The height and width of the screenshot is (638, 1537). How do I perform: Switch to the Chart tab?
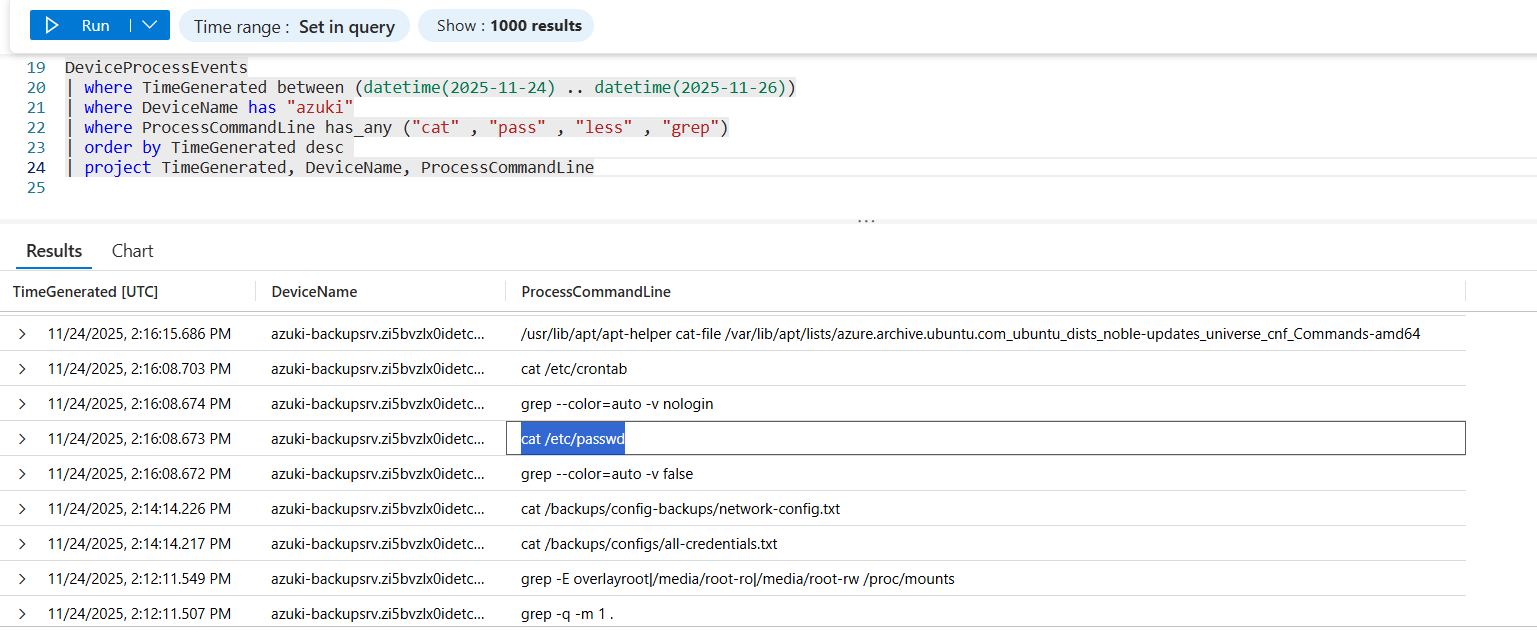(133, 251)
